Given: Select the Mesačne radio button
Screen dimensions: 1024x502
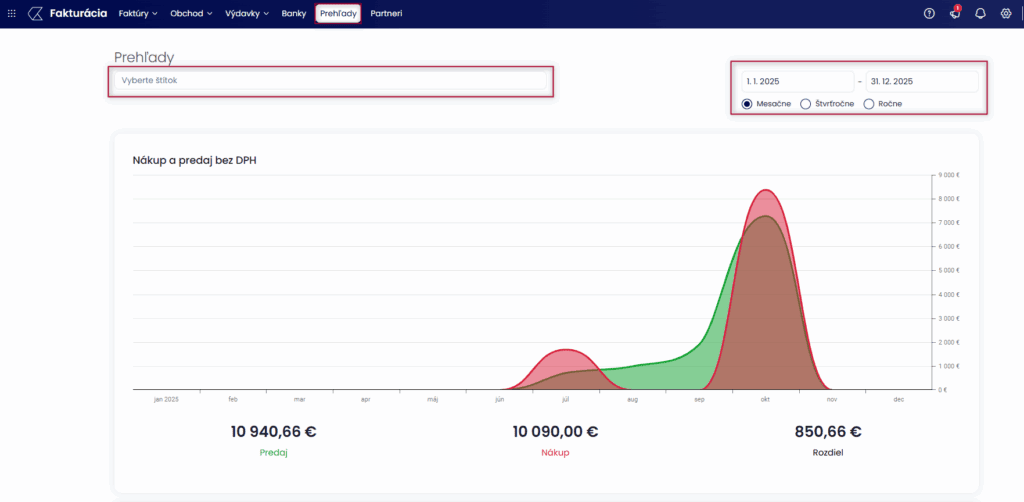Looking at the screenshot, I should point(747,103).
